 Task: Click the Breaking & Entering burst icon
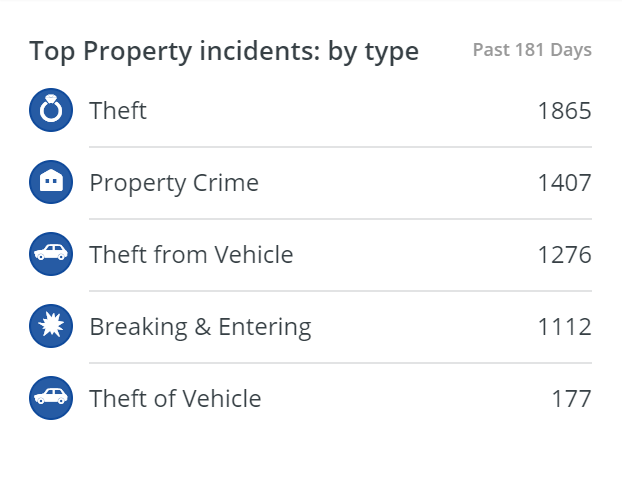pos(51,326)
